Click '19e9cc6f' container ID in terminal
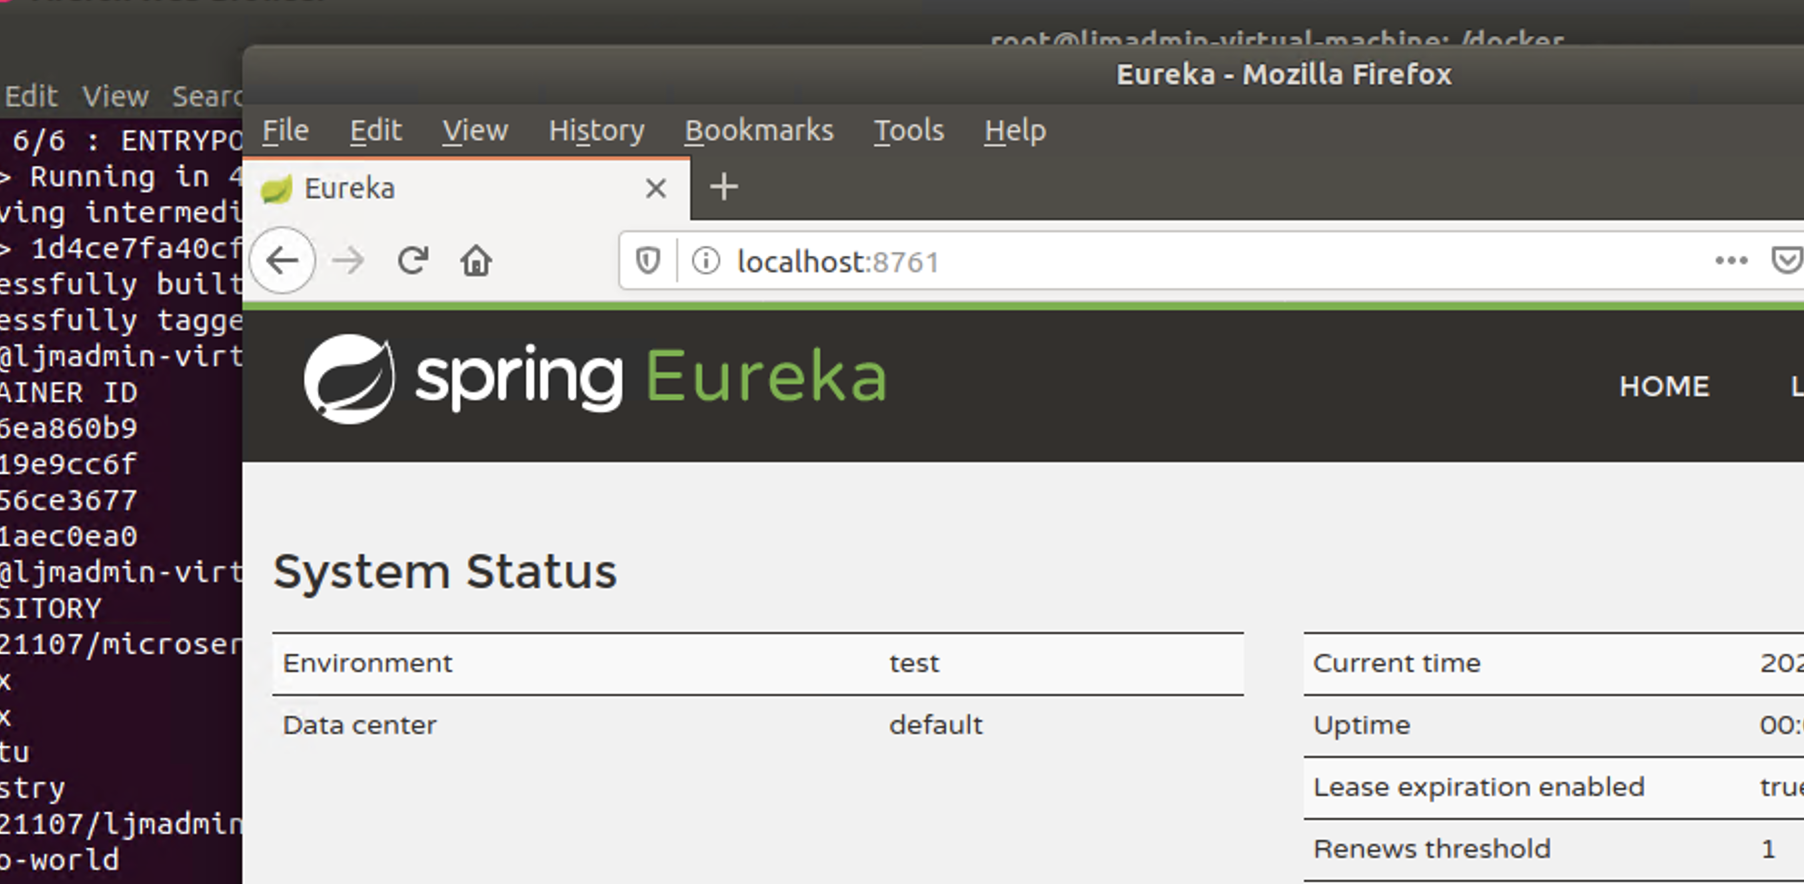This screenshot has height=884, width=1804. click(x=67, y=464)
